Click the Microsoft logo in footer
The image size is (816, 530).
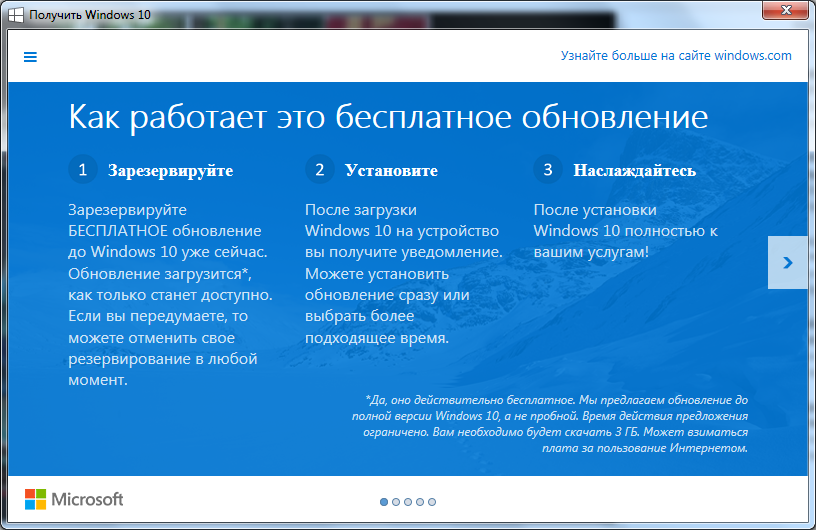coord(74,499)
